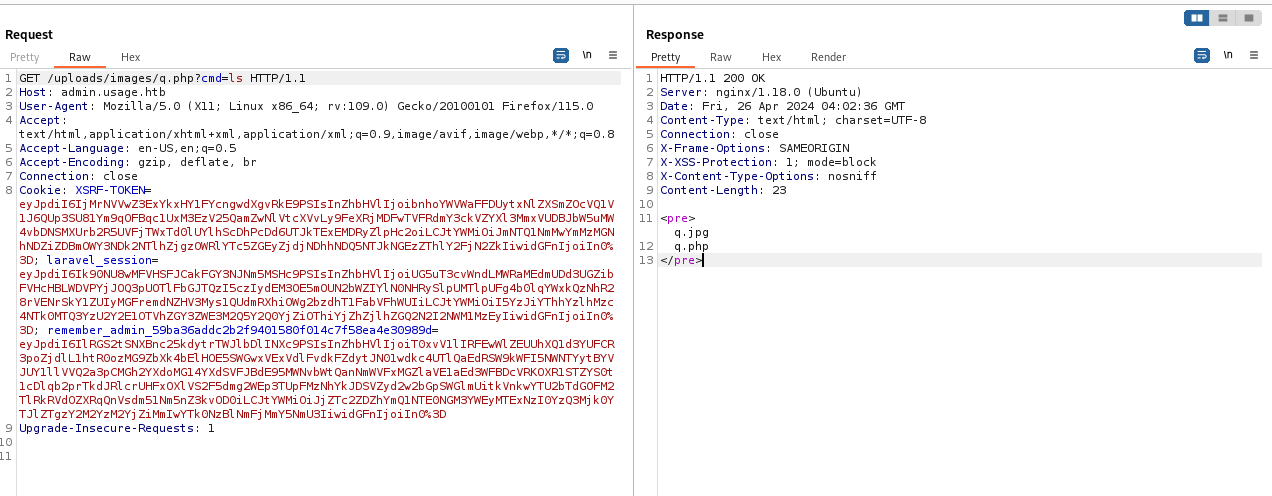This screenshot has width=1272, height=496.
Task: Click the 'Accept-Language: en-US,en;q=0.5' line
Action: (128, 148)
